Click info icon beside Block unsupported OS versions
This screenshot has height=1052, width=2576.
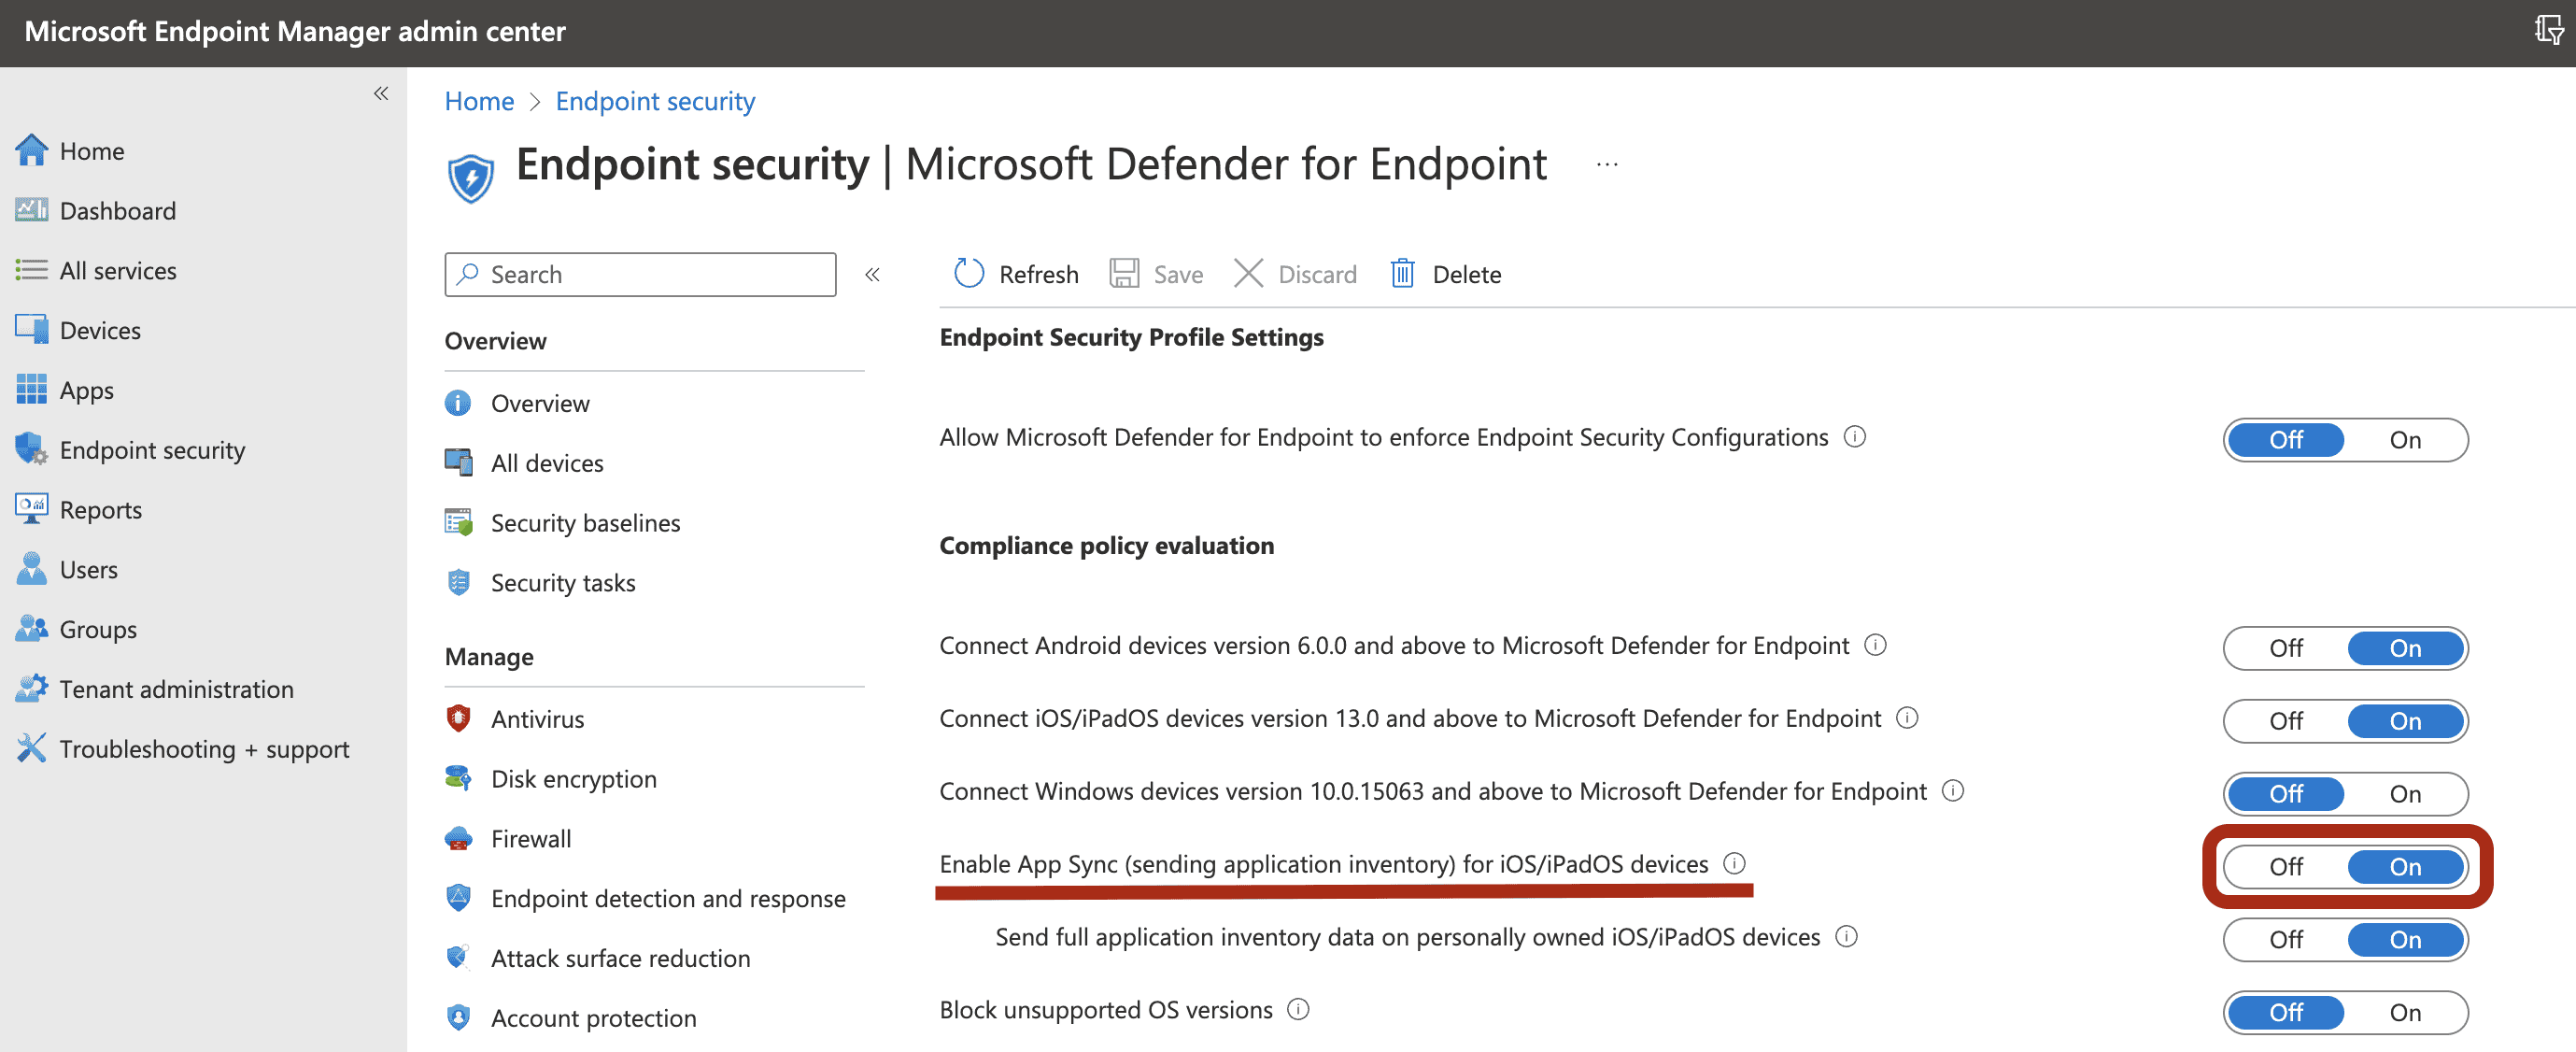pyautogui.click(x=1298, y=1009)
